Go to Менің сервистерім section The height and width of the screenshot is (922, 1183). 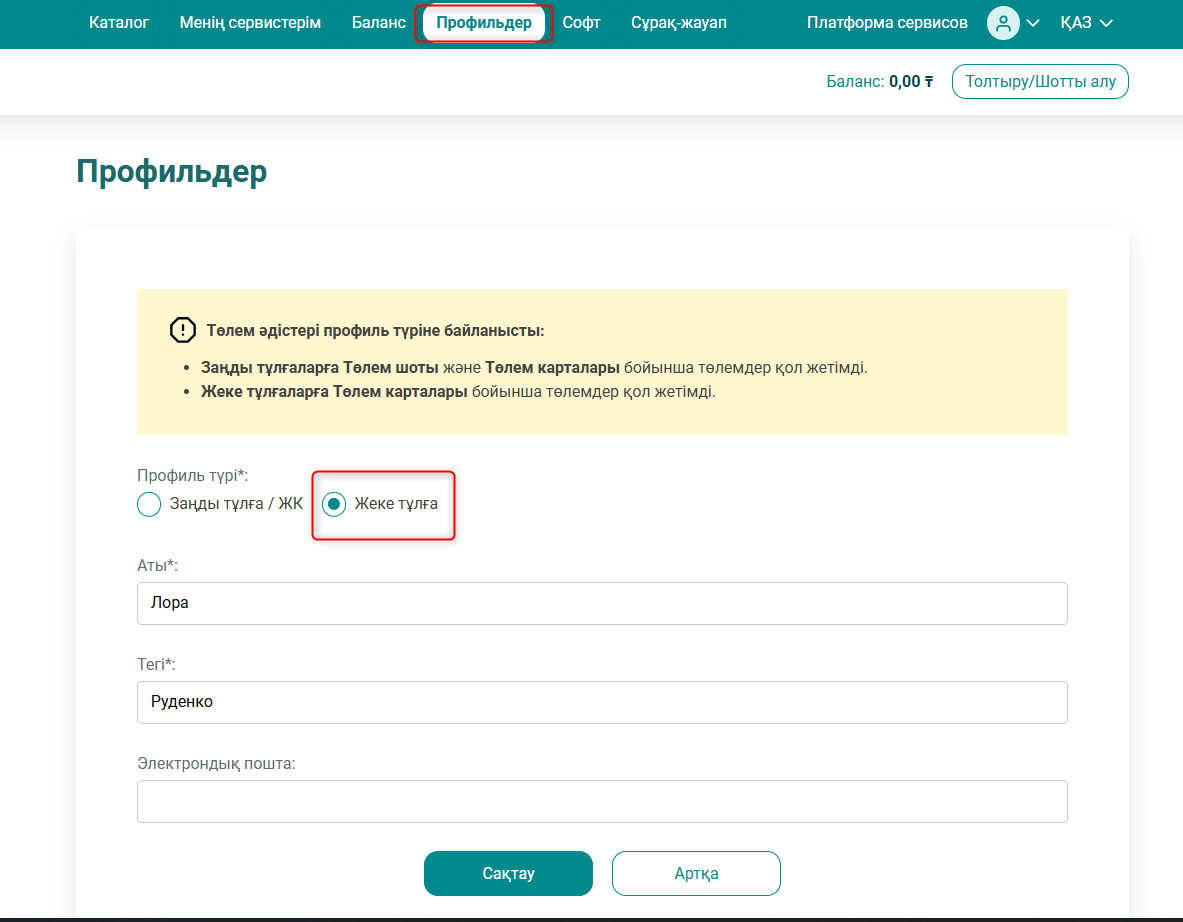(250, 23)
